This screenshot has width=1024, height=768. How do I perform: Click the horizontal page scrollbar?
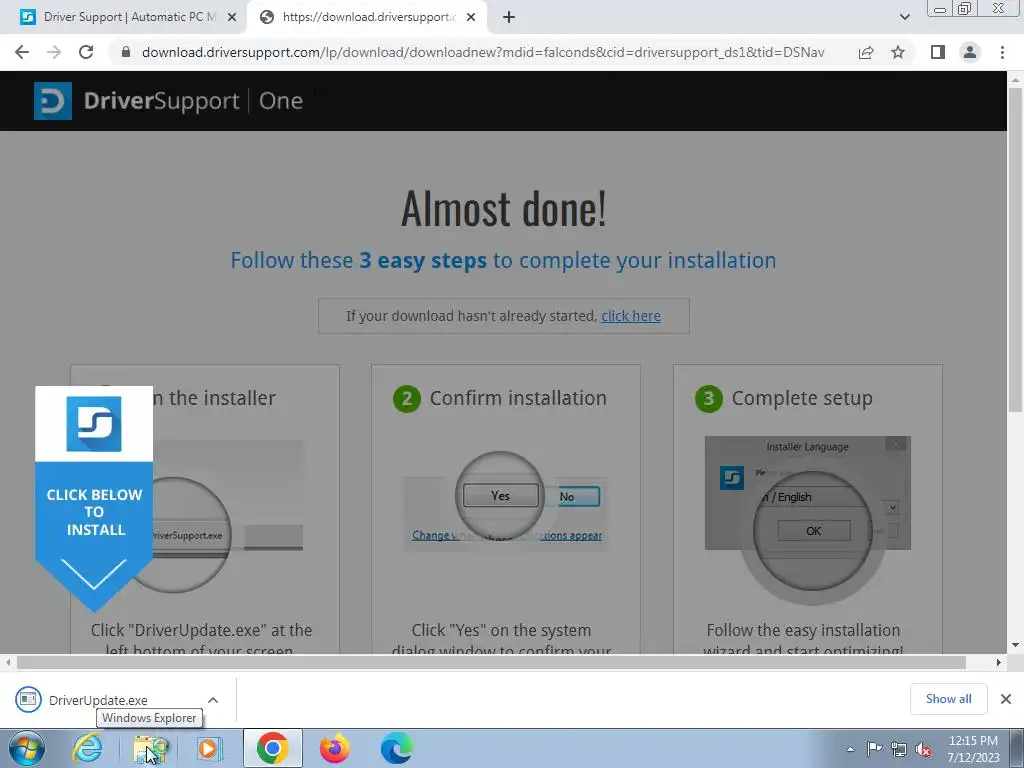click(x=491, y=663)
